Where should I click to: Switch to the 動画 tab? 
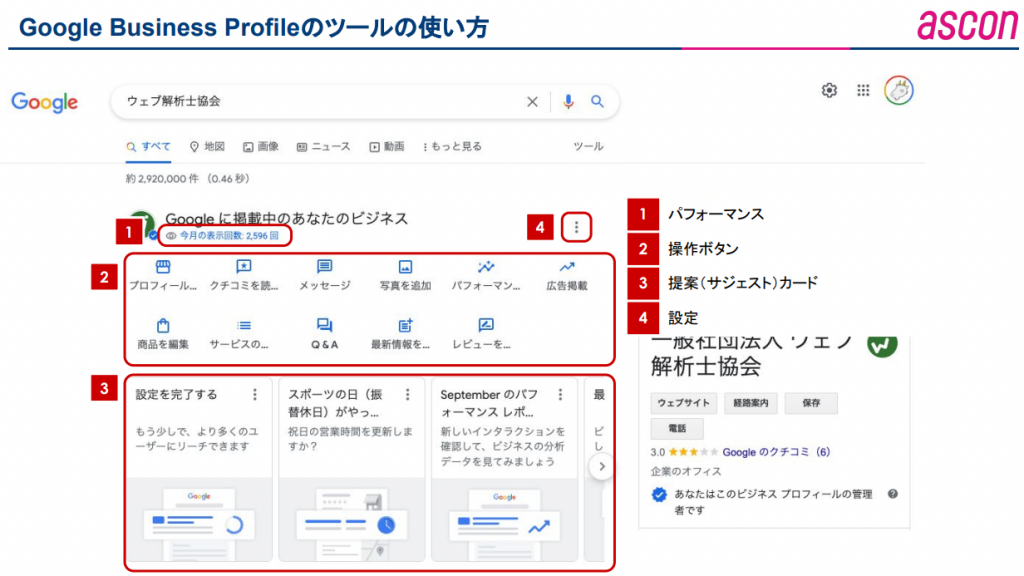coord(387,146)
